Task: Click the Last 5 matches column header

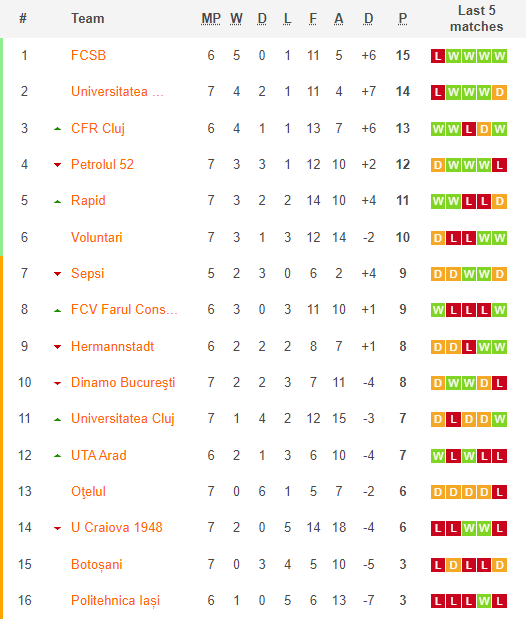Action: coord(477,19)
